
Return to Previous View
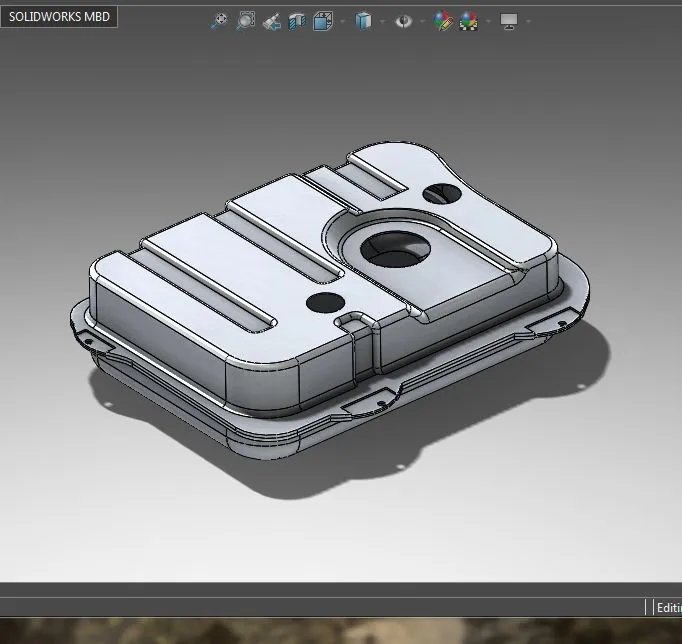coord(271,21)
